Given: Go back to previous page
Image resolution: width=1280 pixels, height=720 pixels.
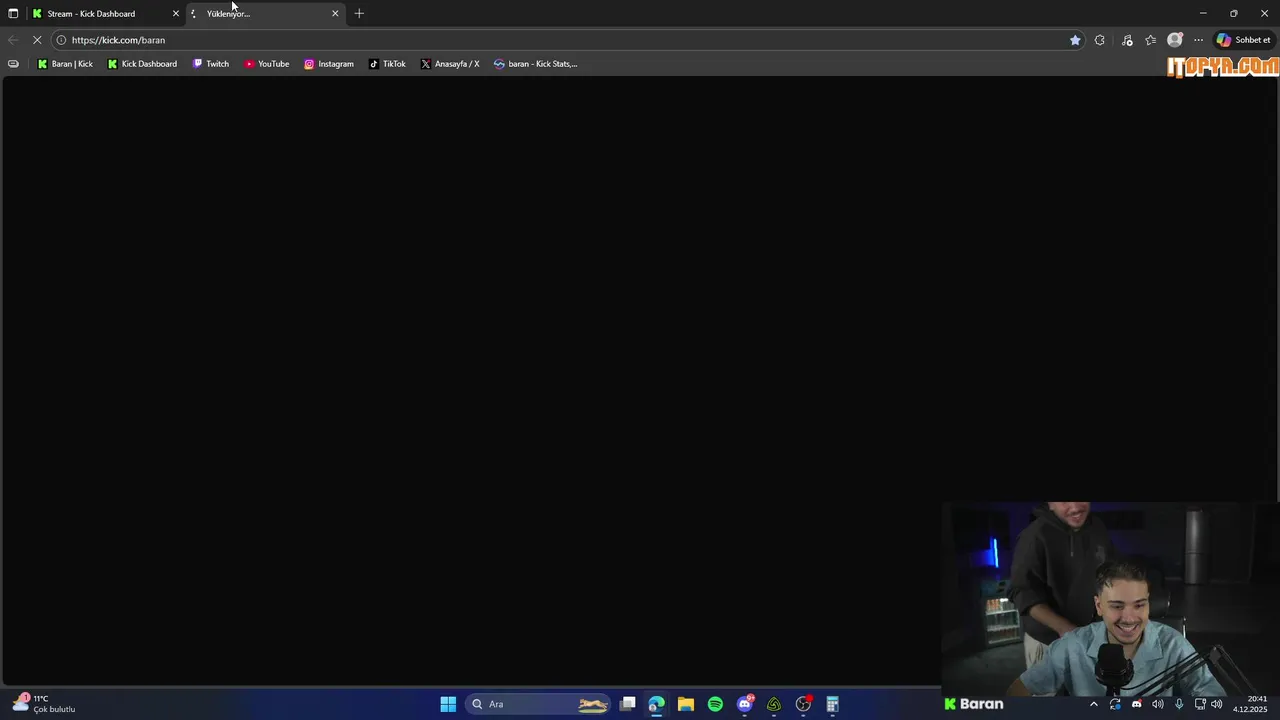Looking at the screenshot, I should pos(13,40).
